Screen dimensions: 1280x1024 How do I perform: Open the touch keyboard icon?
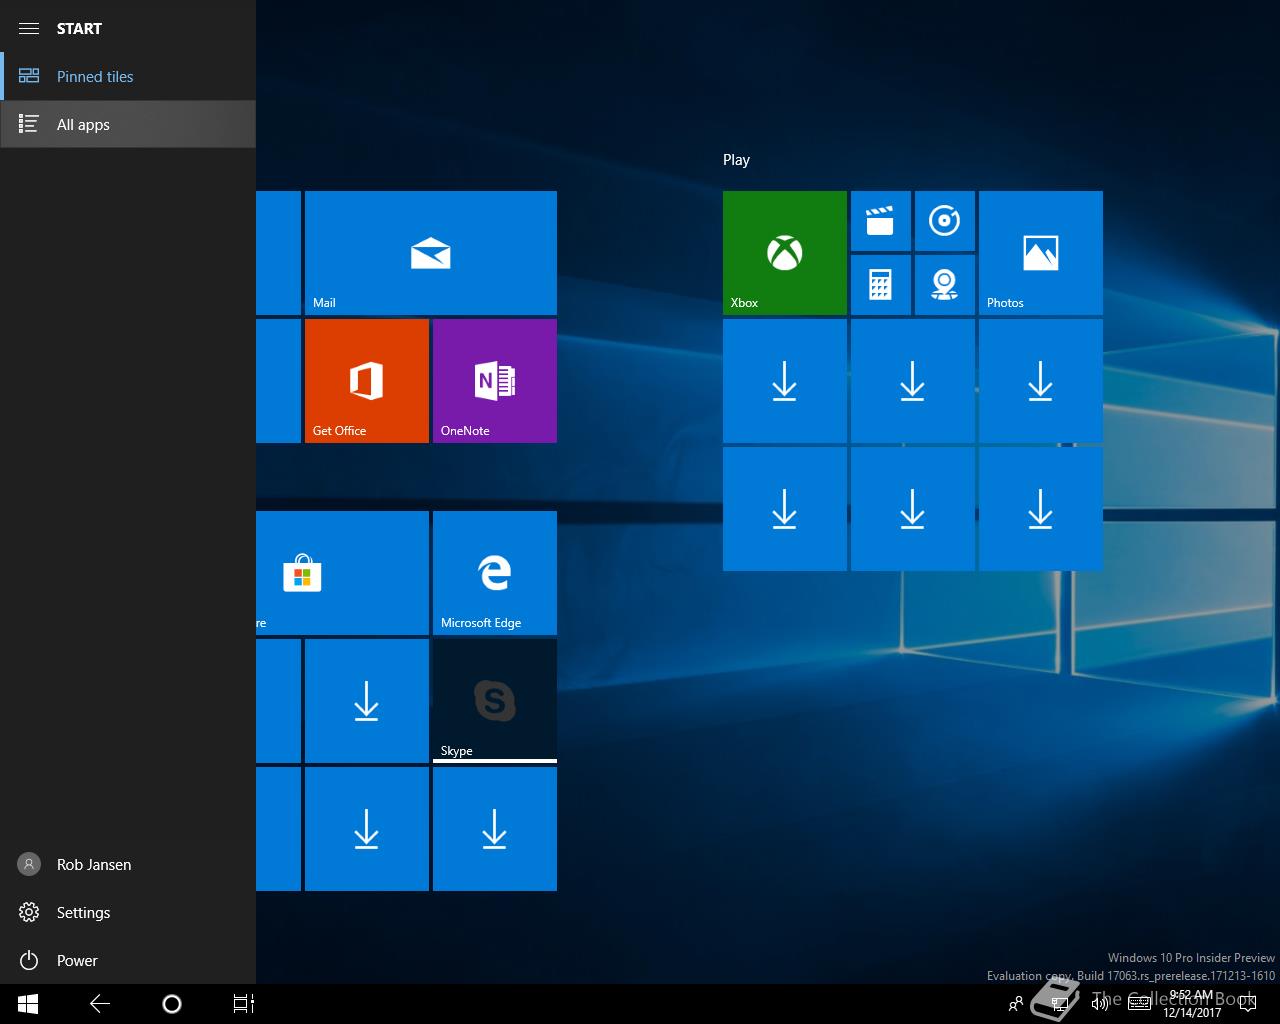tap(1139, 1004)
